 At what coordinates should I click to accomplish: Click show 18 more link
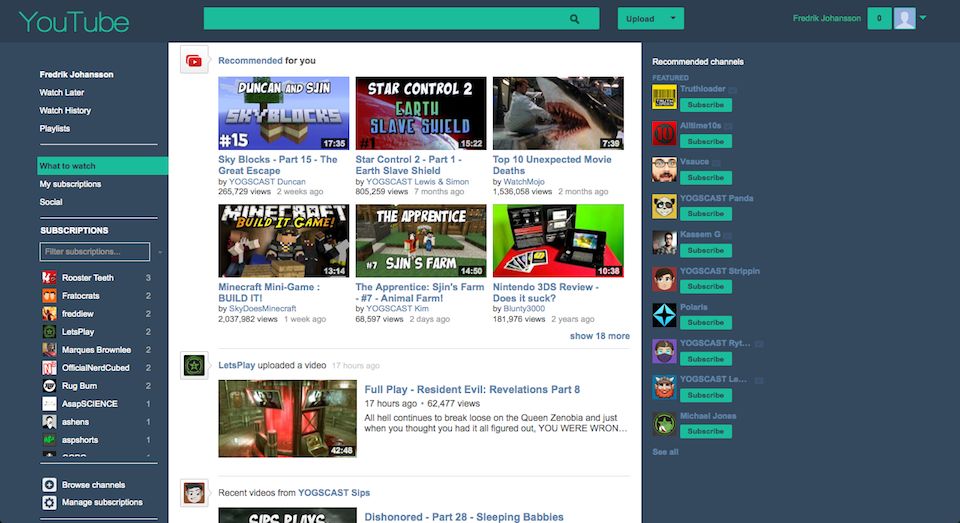(599, 336)
